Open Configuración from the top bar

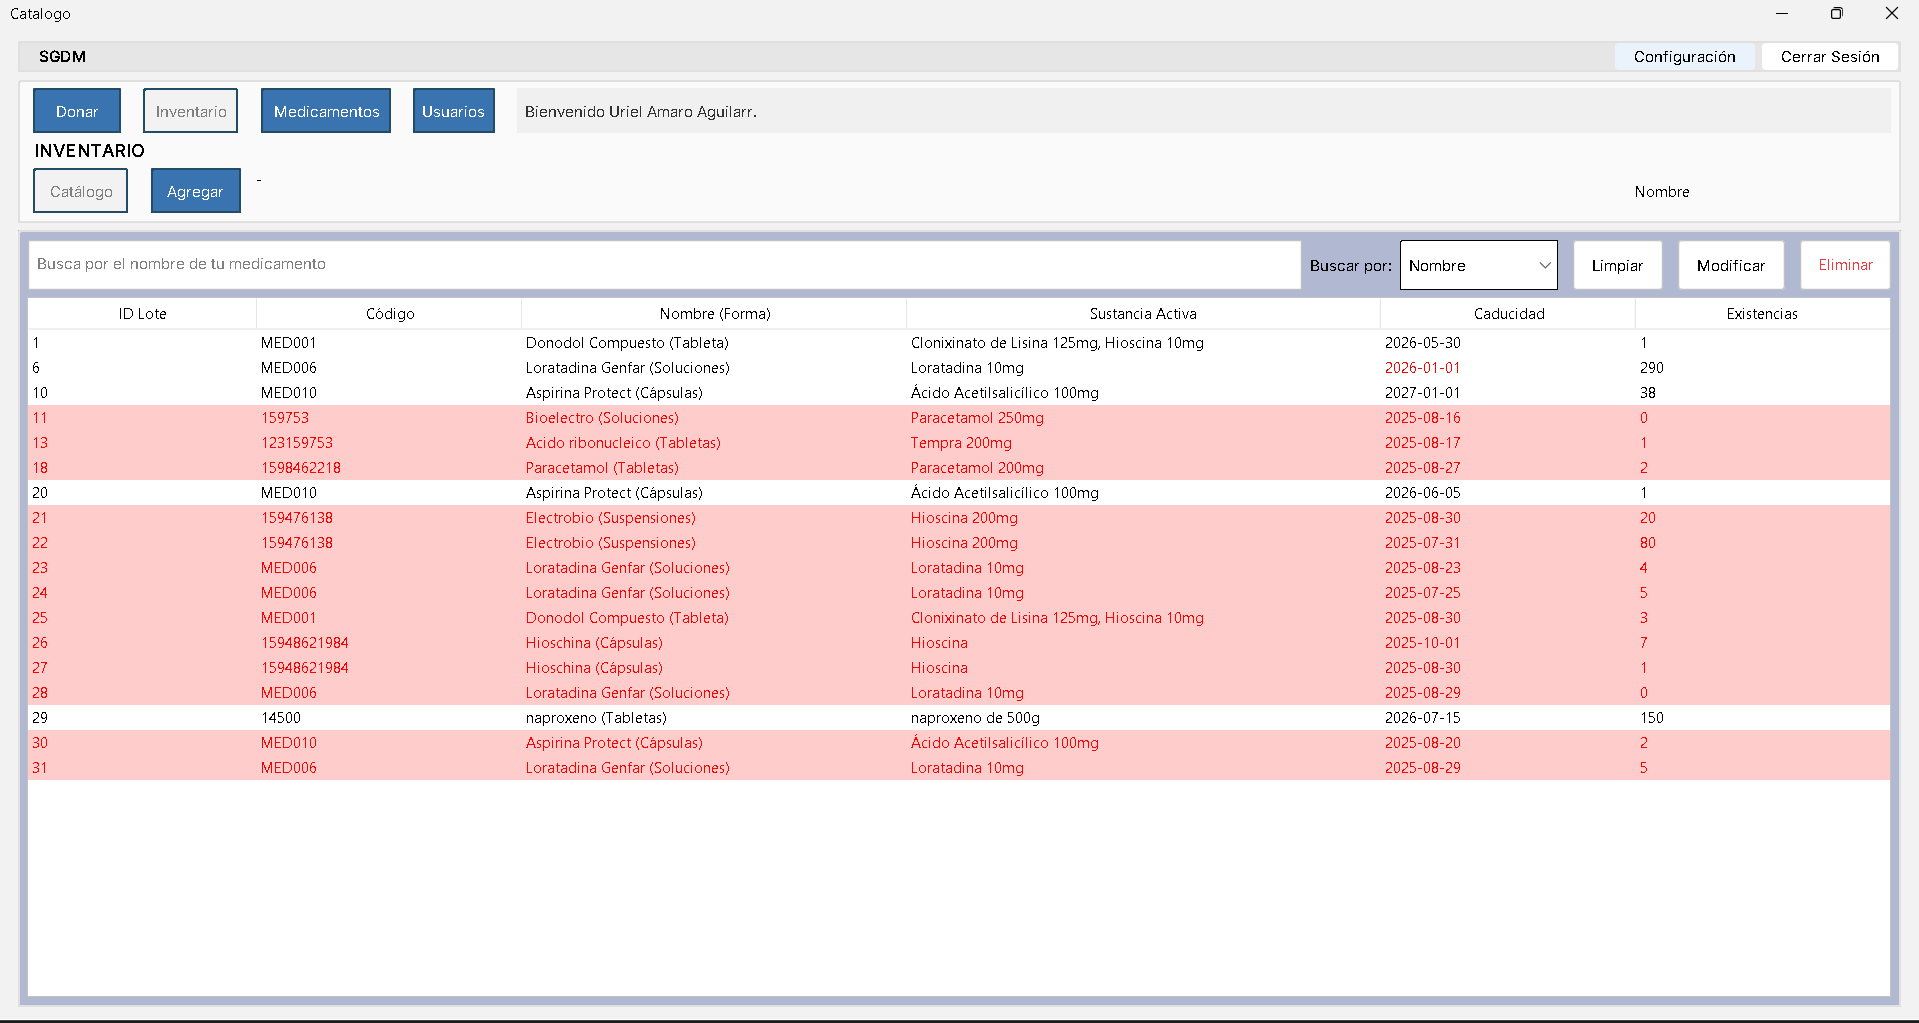(1684, 57)
